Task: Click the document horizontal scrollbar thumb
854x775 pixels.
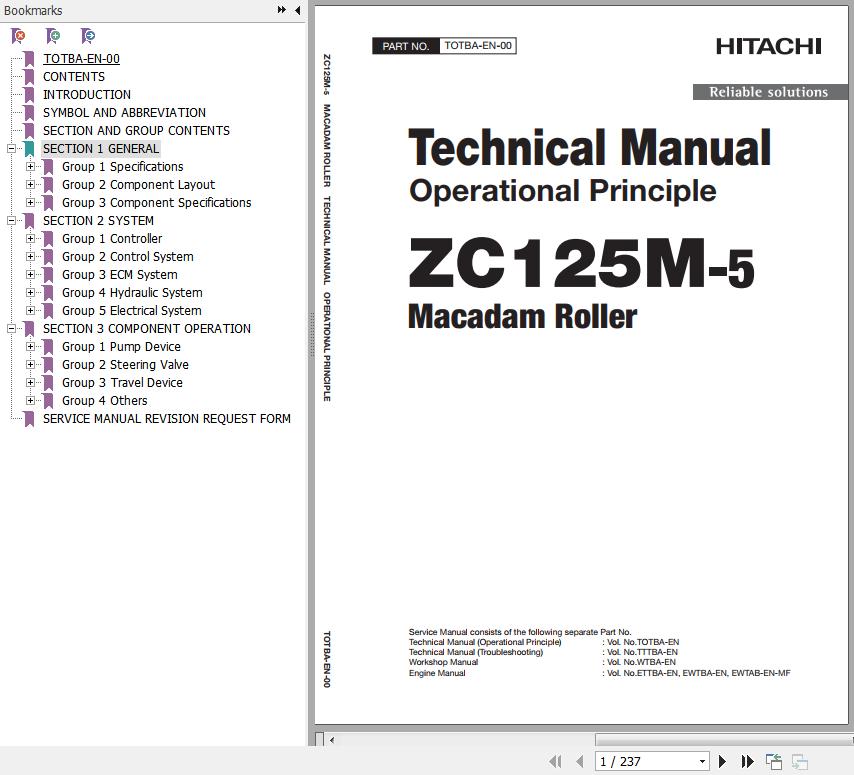Action: [x=724, y=740]
